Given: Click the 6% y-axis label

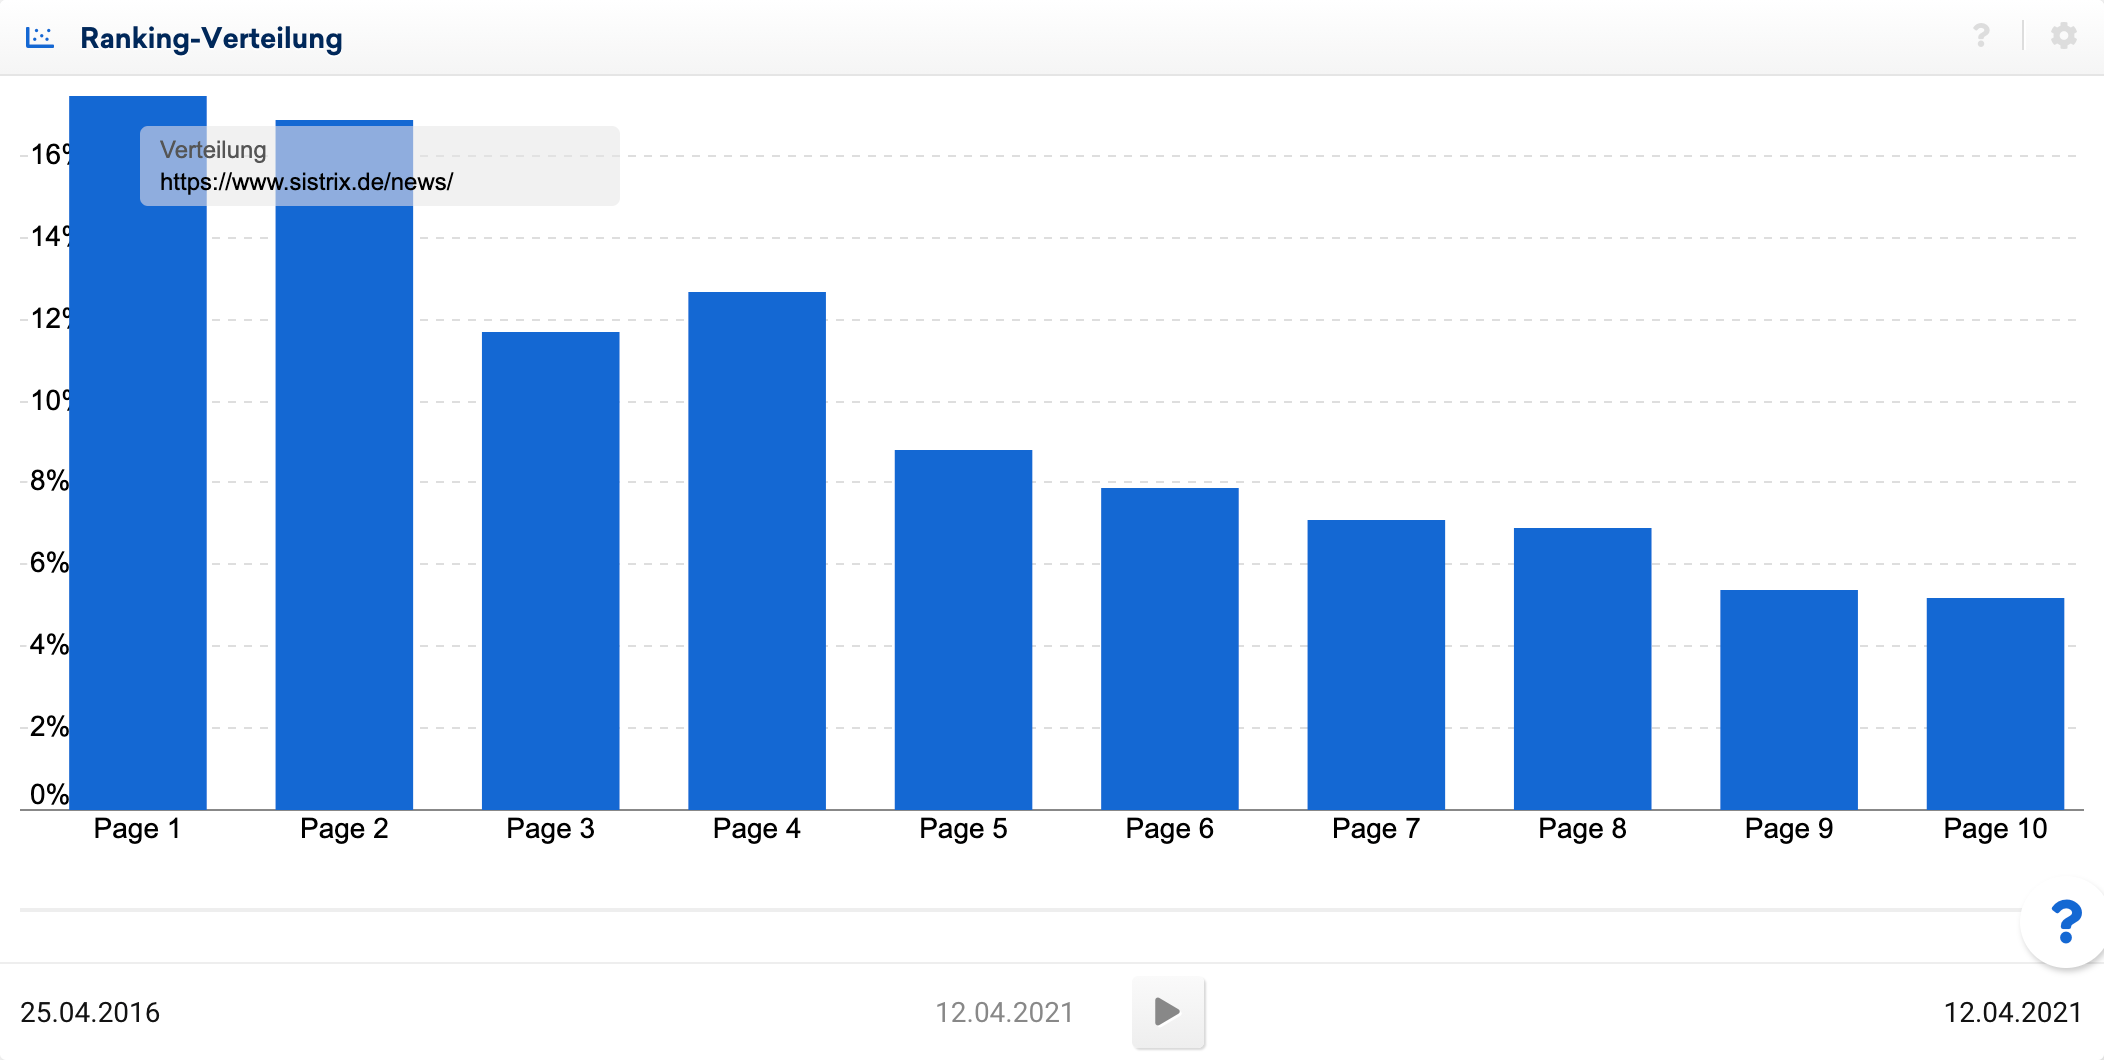Looking at the screenshot, I should [x=49, y=563].
